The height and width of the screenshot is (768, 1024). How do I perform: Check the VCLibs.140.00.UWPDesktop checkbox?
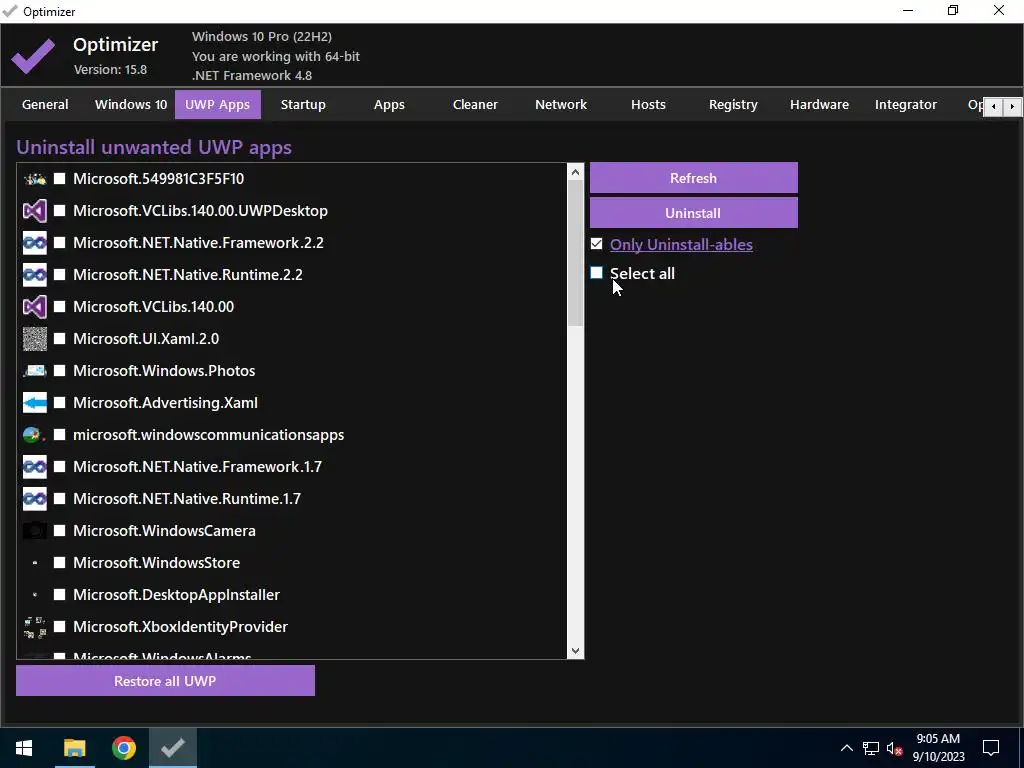(59, 211)
